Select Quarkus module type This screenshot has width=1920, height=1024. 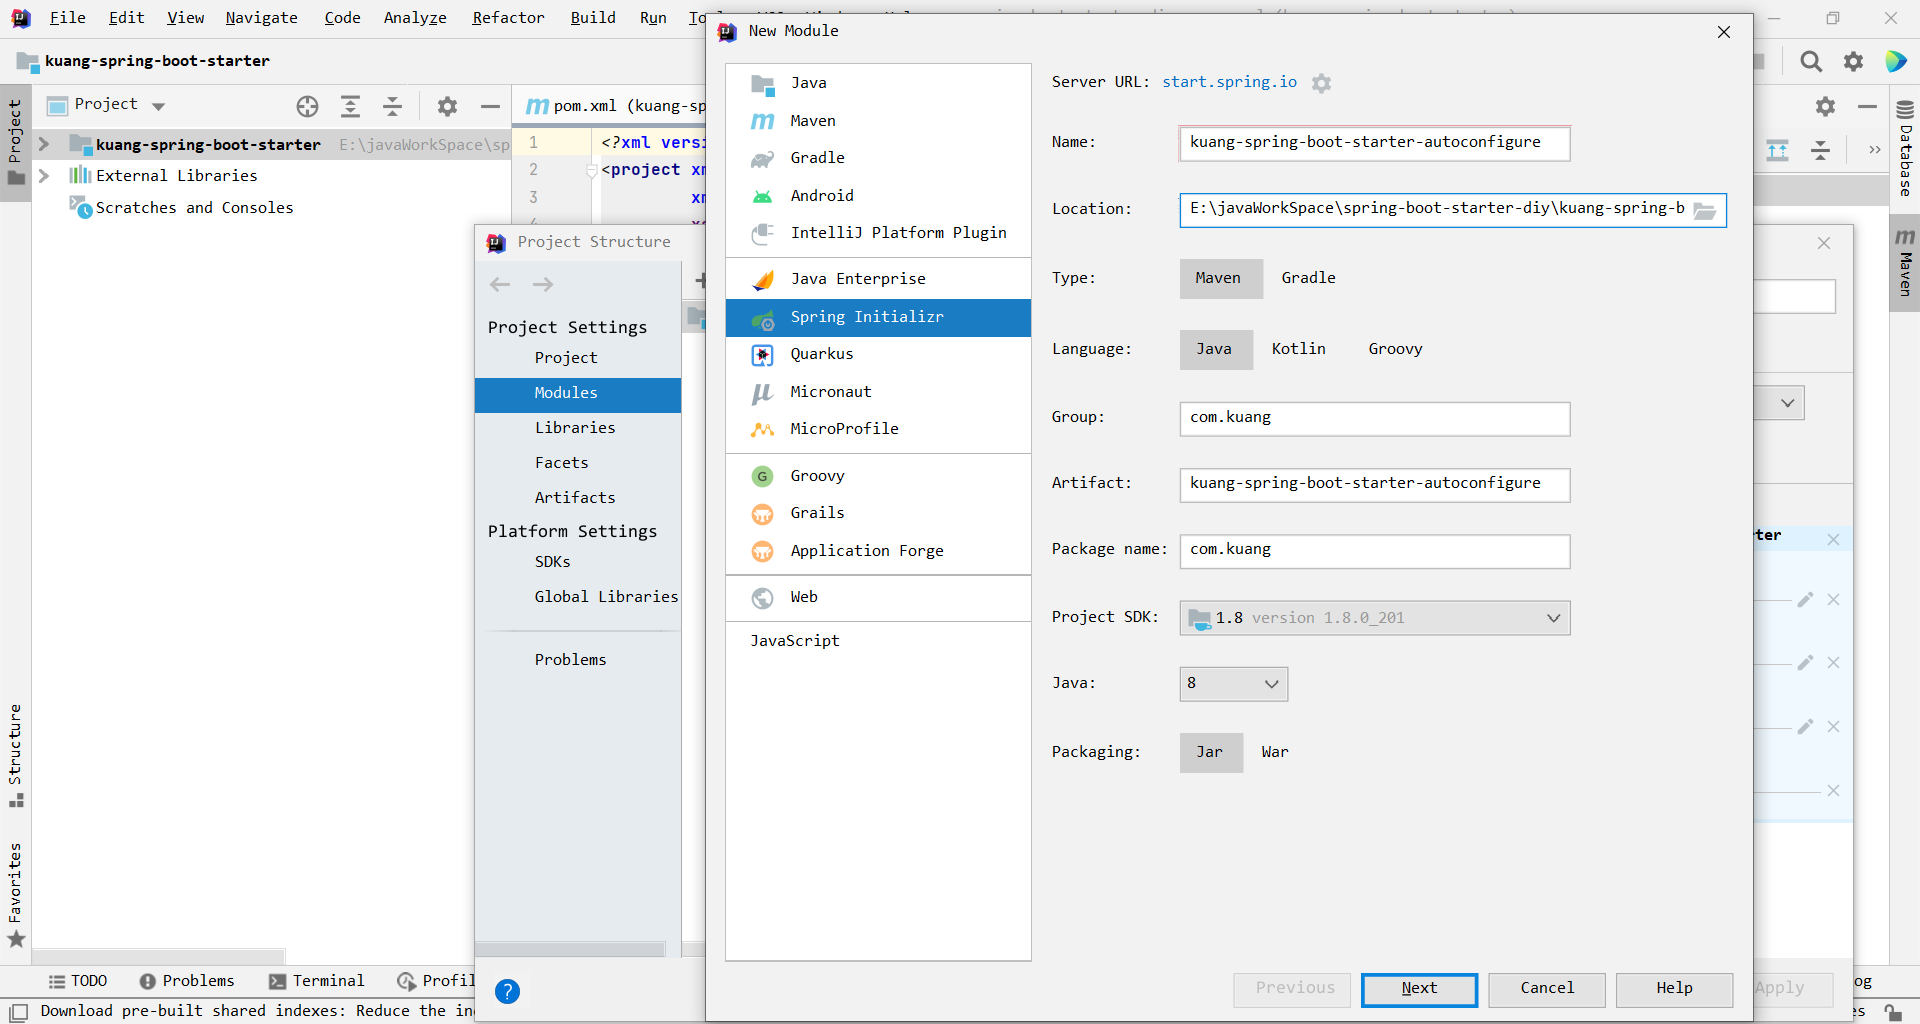pos(878,354)
